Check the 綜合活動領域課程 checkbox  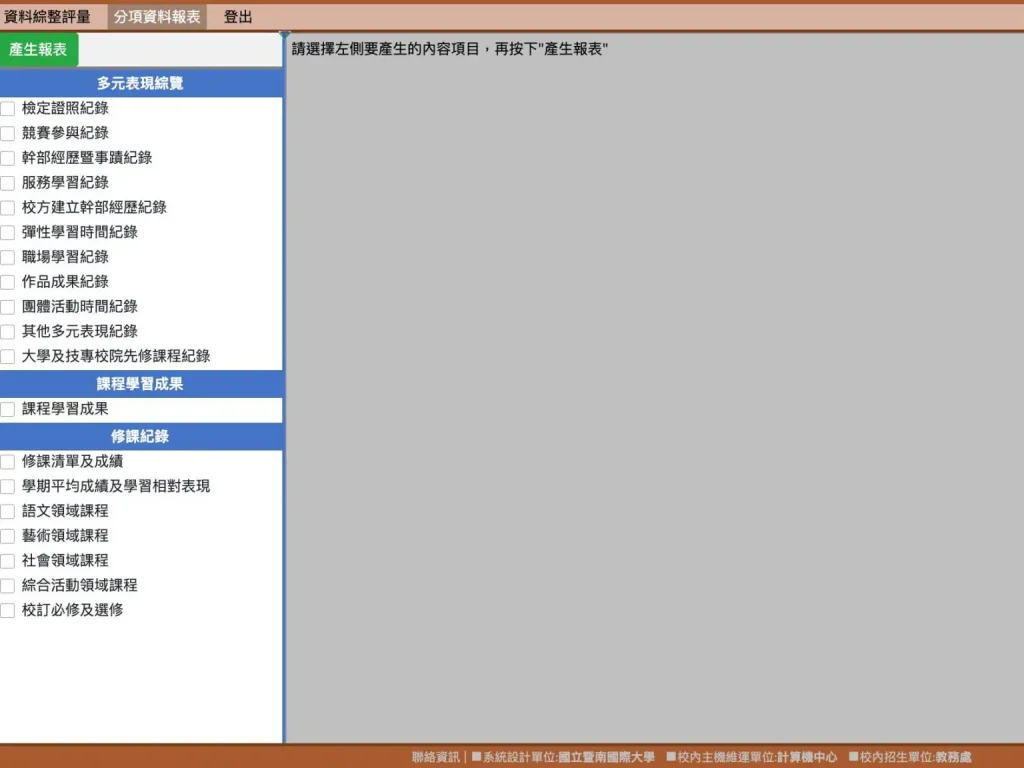[x=8, y=586]
